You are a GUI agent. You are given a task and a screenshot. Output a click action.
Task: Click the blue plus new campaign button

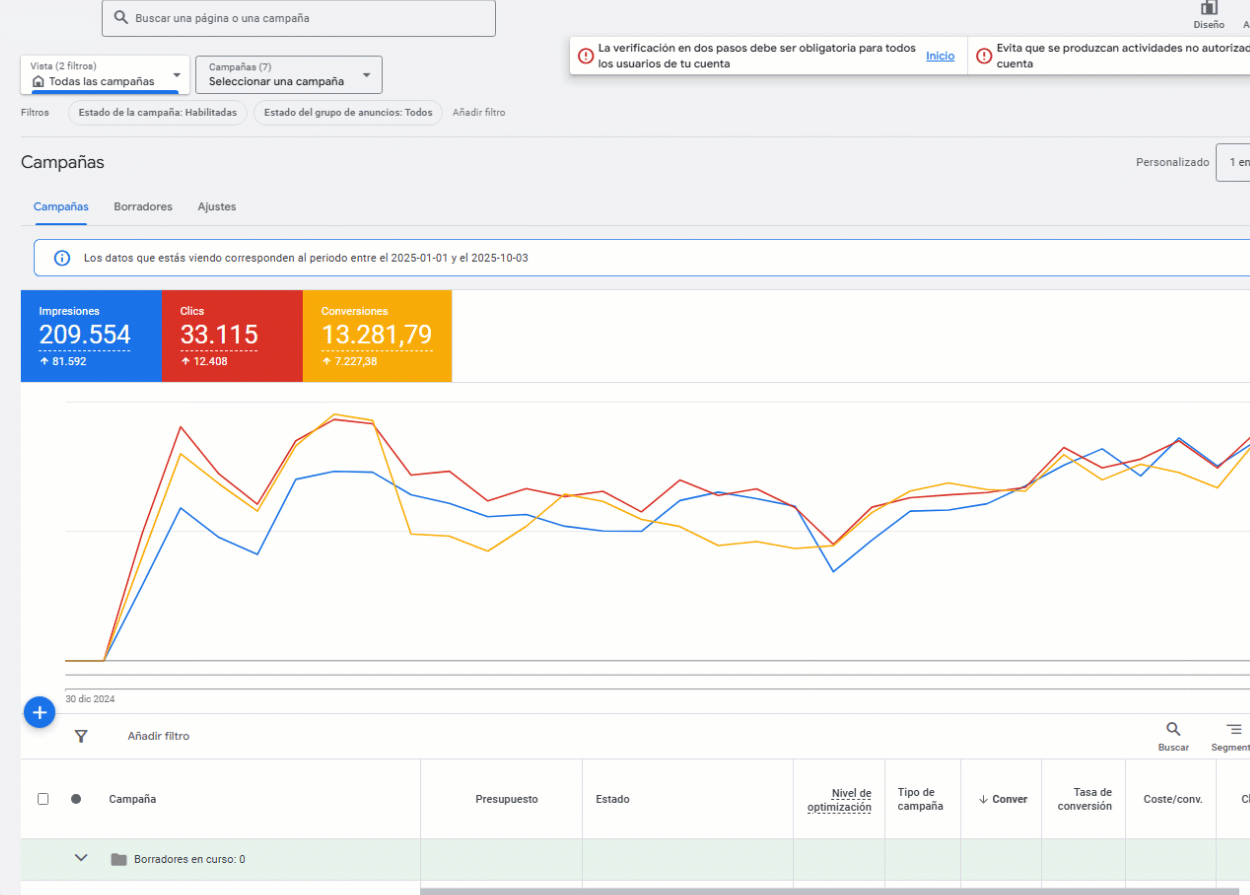tap(39, 713)
